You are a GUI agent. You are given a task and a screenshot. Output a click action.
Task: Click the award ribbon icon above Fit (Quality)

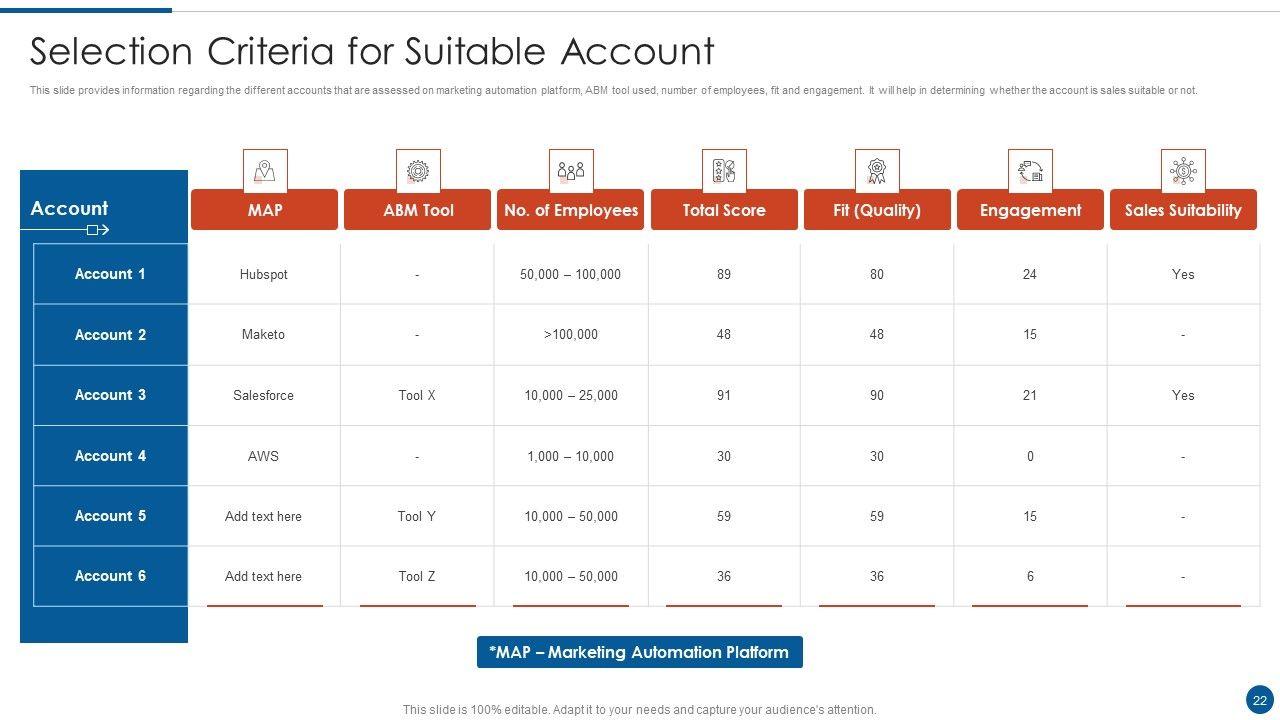coord(877,171)
